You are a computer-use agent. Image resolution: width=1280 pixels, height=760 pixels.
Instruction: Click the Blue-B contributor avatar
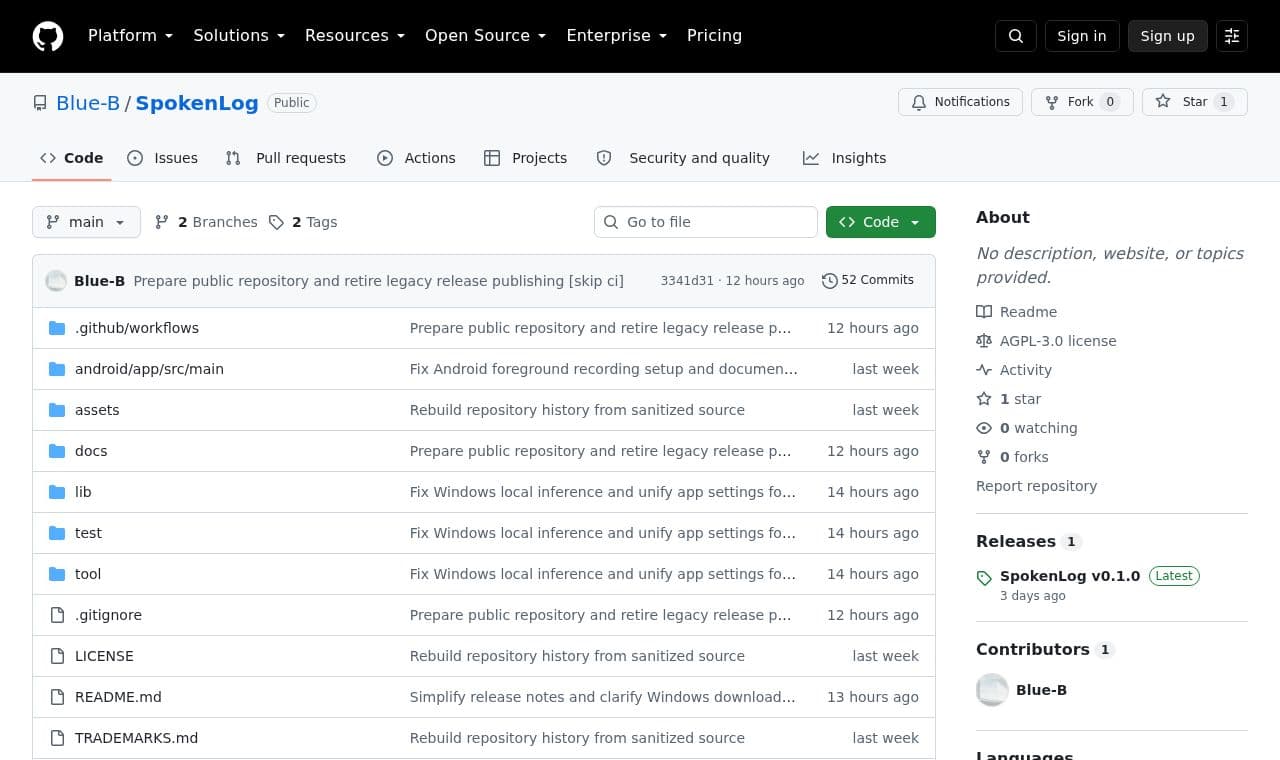[x=992, y=690]
